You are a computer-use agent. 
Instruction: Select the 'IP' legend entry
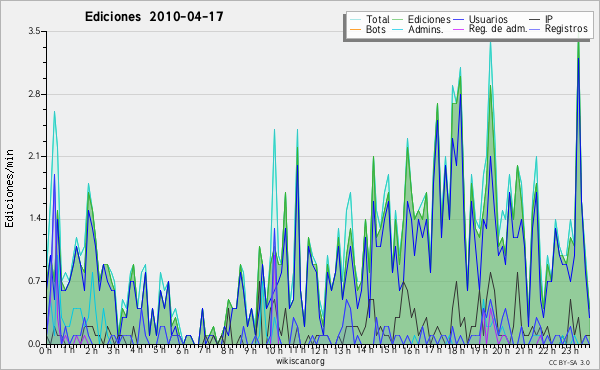point(549,19)
